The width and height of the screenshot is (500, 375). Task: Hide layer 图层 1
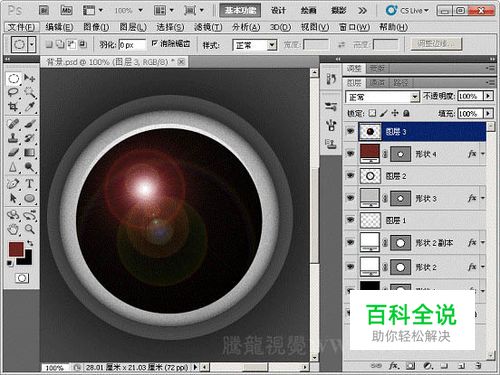pyautogui.click(x=350, y=220)
